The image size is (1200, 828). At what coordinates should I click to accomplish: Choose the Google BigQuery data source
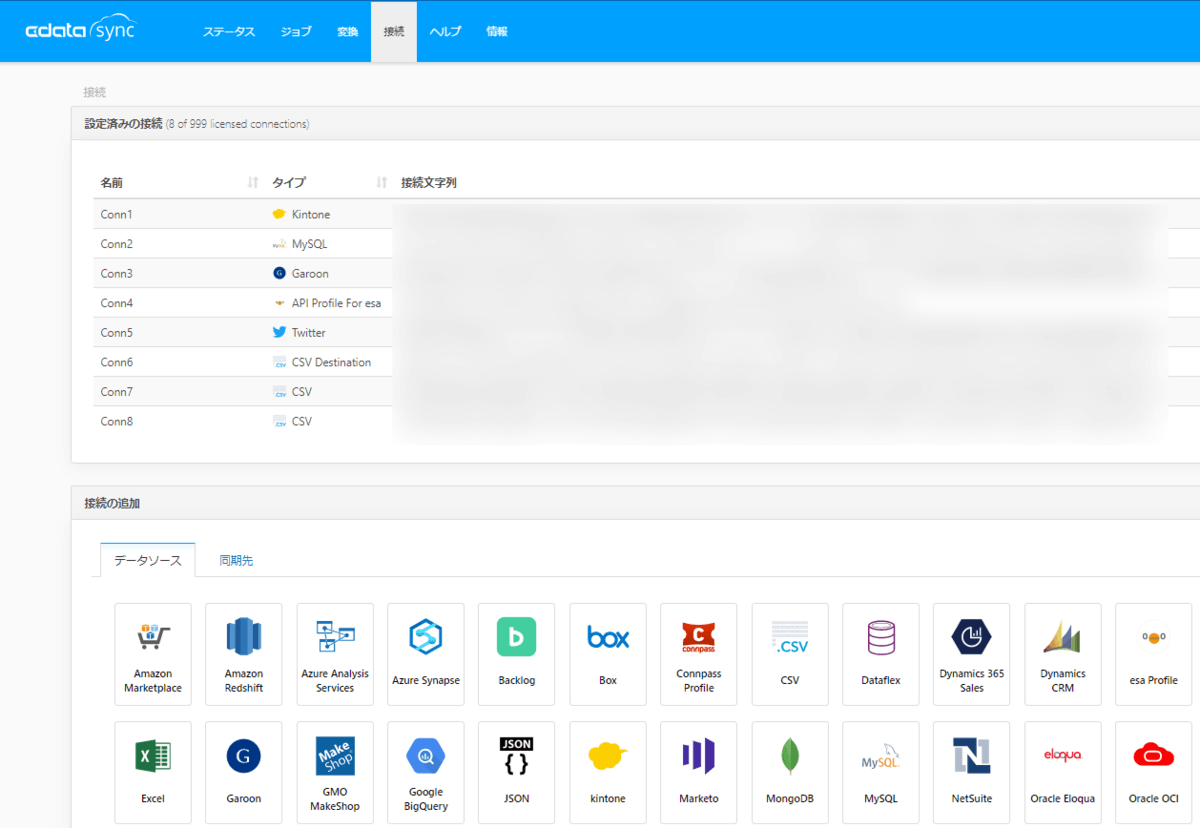tap(426, 773)
